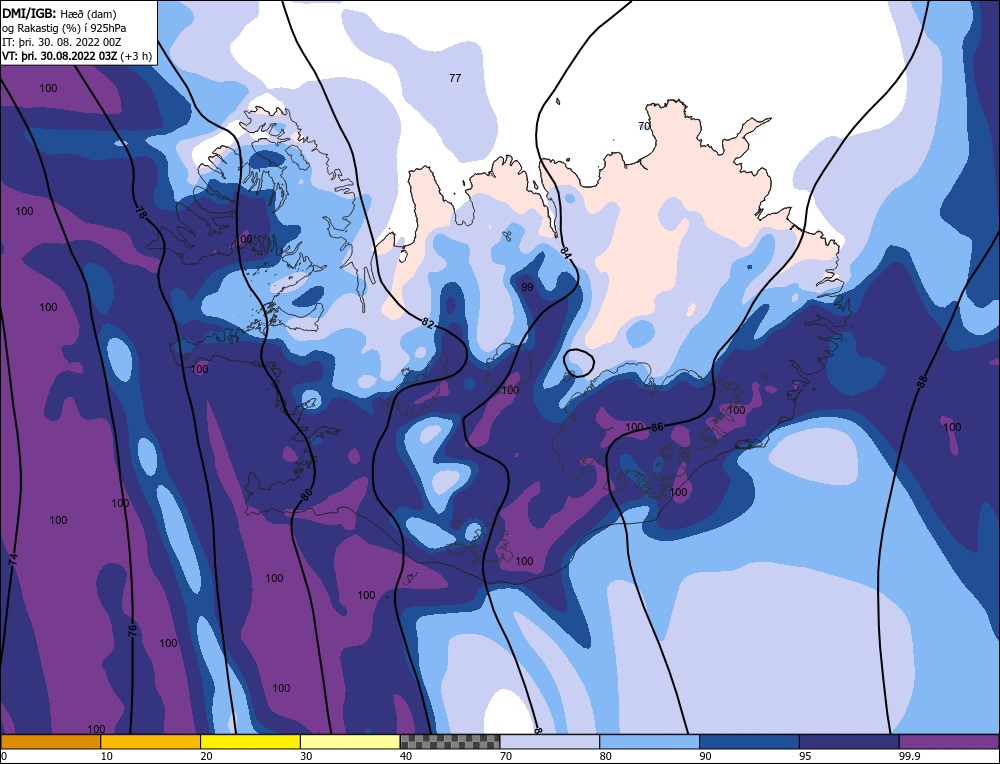The image size is (1000, 764).
Task: Click the '88' height contour label
Action: point(921,382)
